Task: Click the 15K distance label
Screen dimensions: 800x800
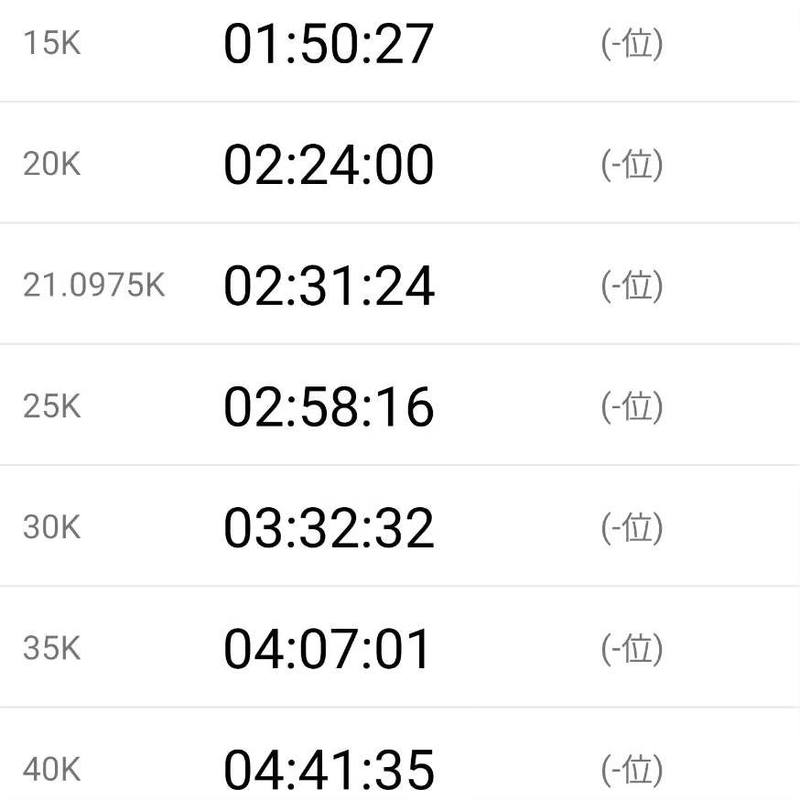Action: click(x=52, y=45)
